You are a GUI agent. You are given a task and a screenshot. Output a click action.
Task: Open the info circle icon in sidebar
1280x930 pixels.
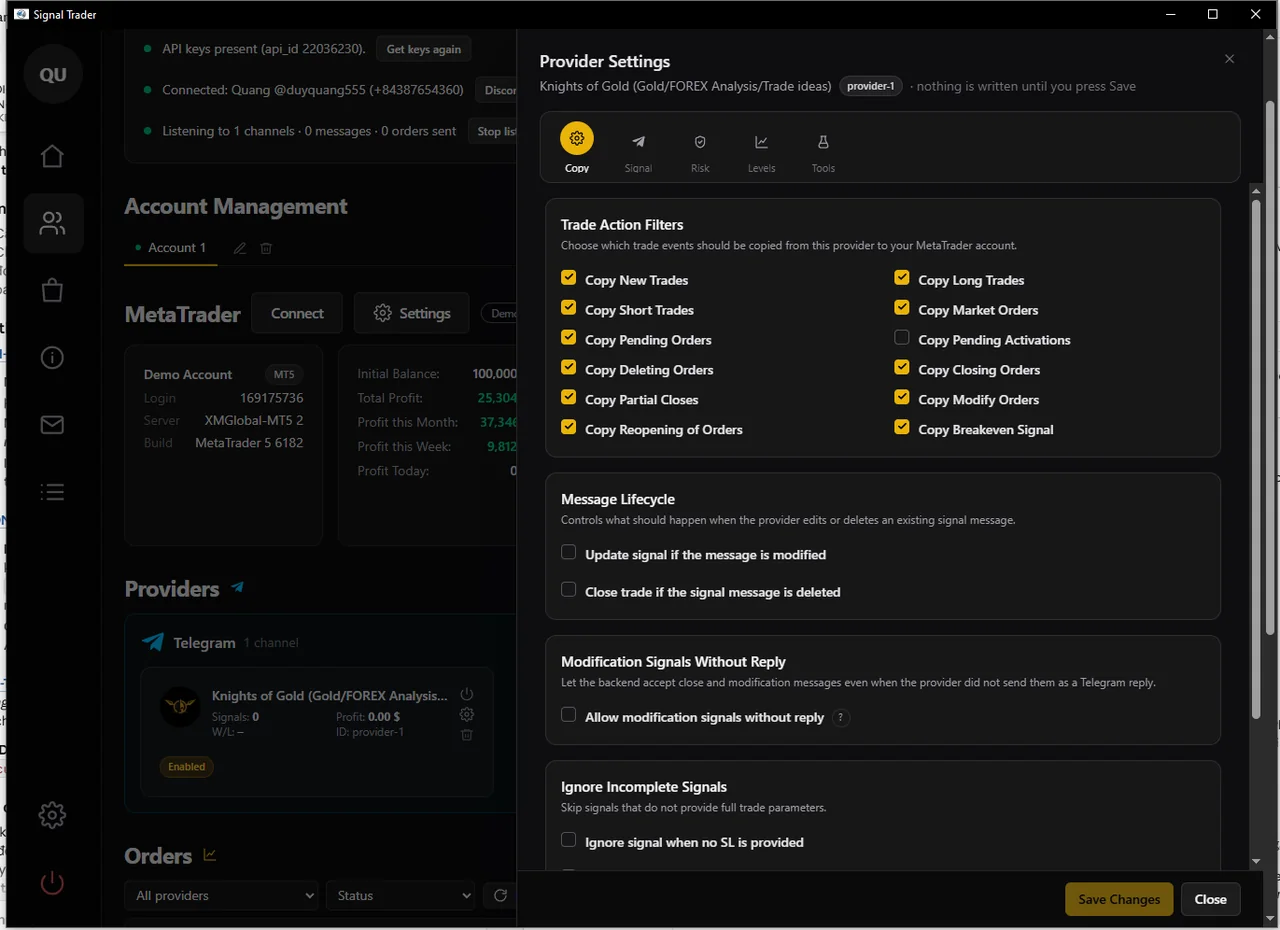click(52, 357)
